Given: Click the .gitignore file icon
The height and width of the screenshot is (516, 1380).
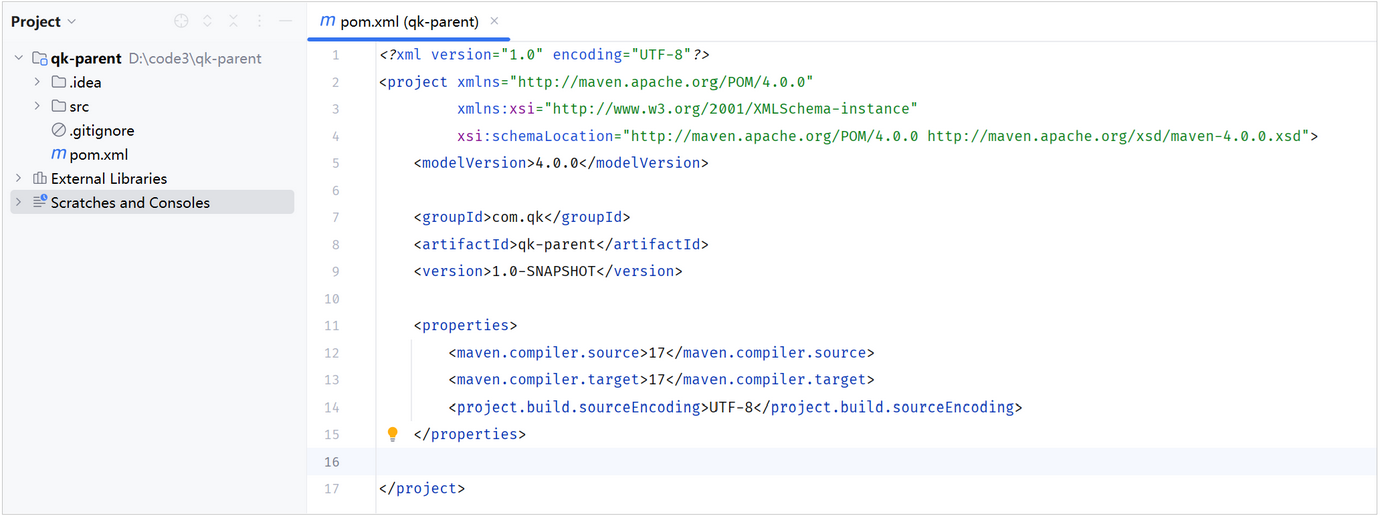Looking at the screenshot, I should [x=59, y=131].
